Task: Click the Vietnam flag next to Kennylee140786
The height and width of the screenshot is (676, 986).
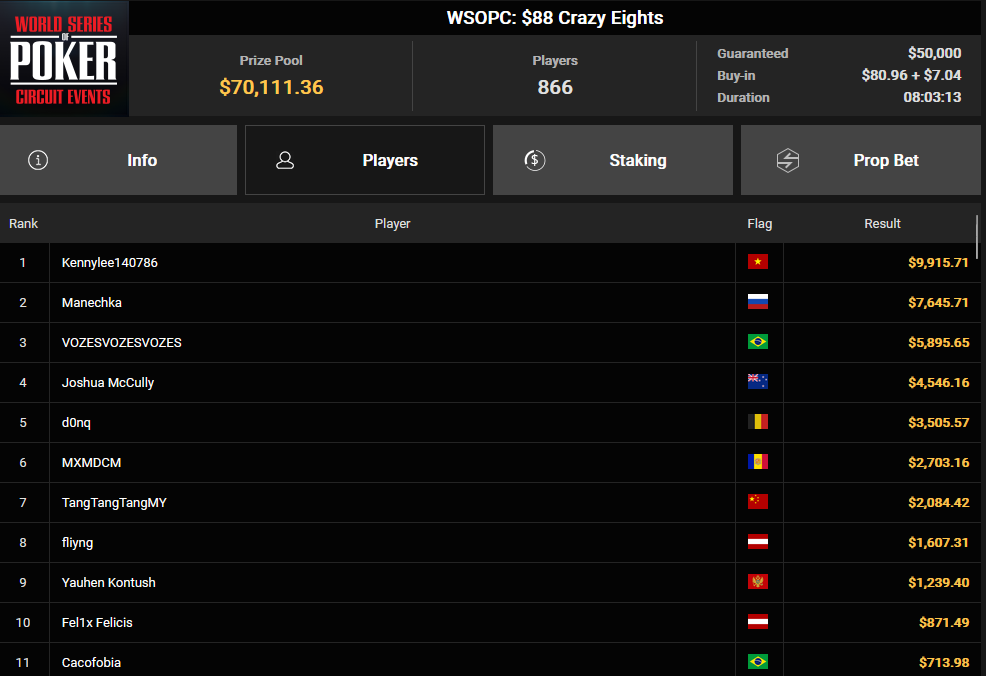Action: pyautogui.click(x=758, y=261)
